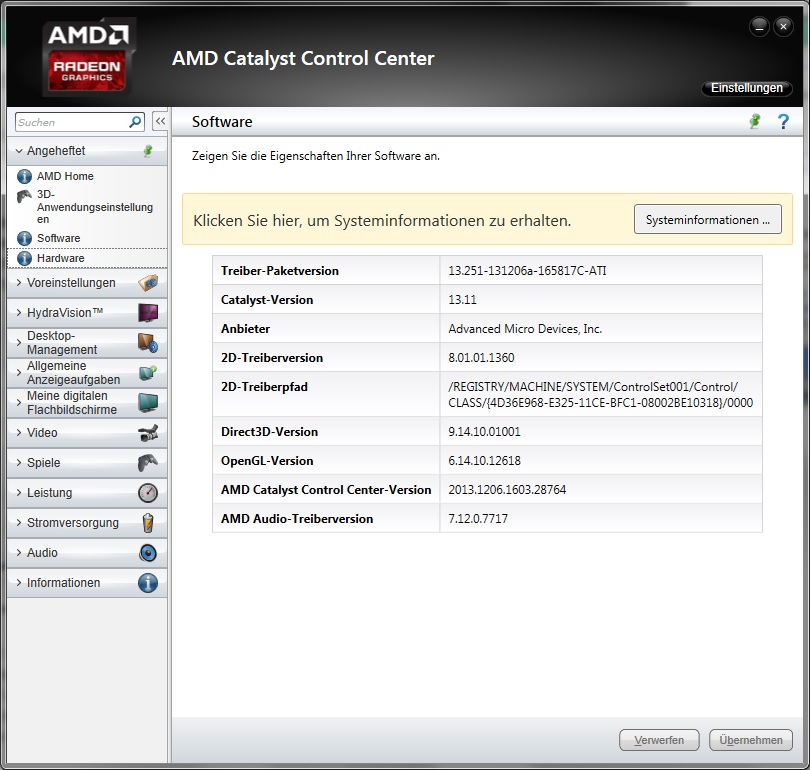Click the HydraVision monitor icon
Image resolution: width=810 pixels, height=770 pixels.
point(148,313)
